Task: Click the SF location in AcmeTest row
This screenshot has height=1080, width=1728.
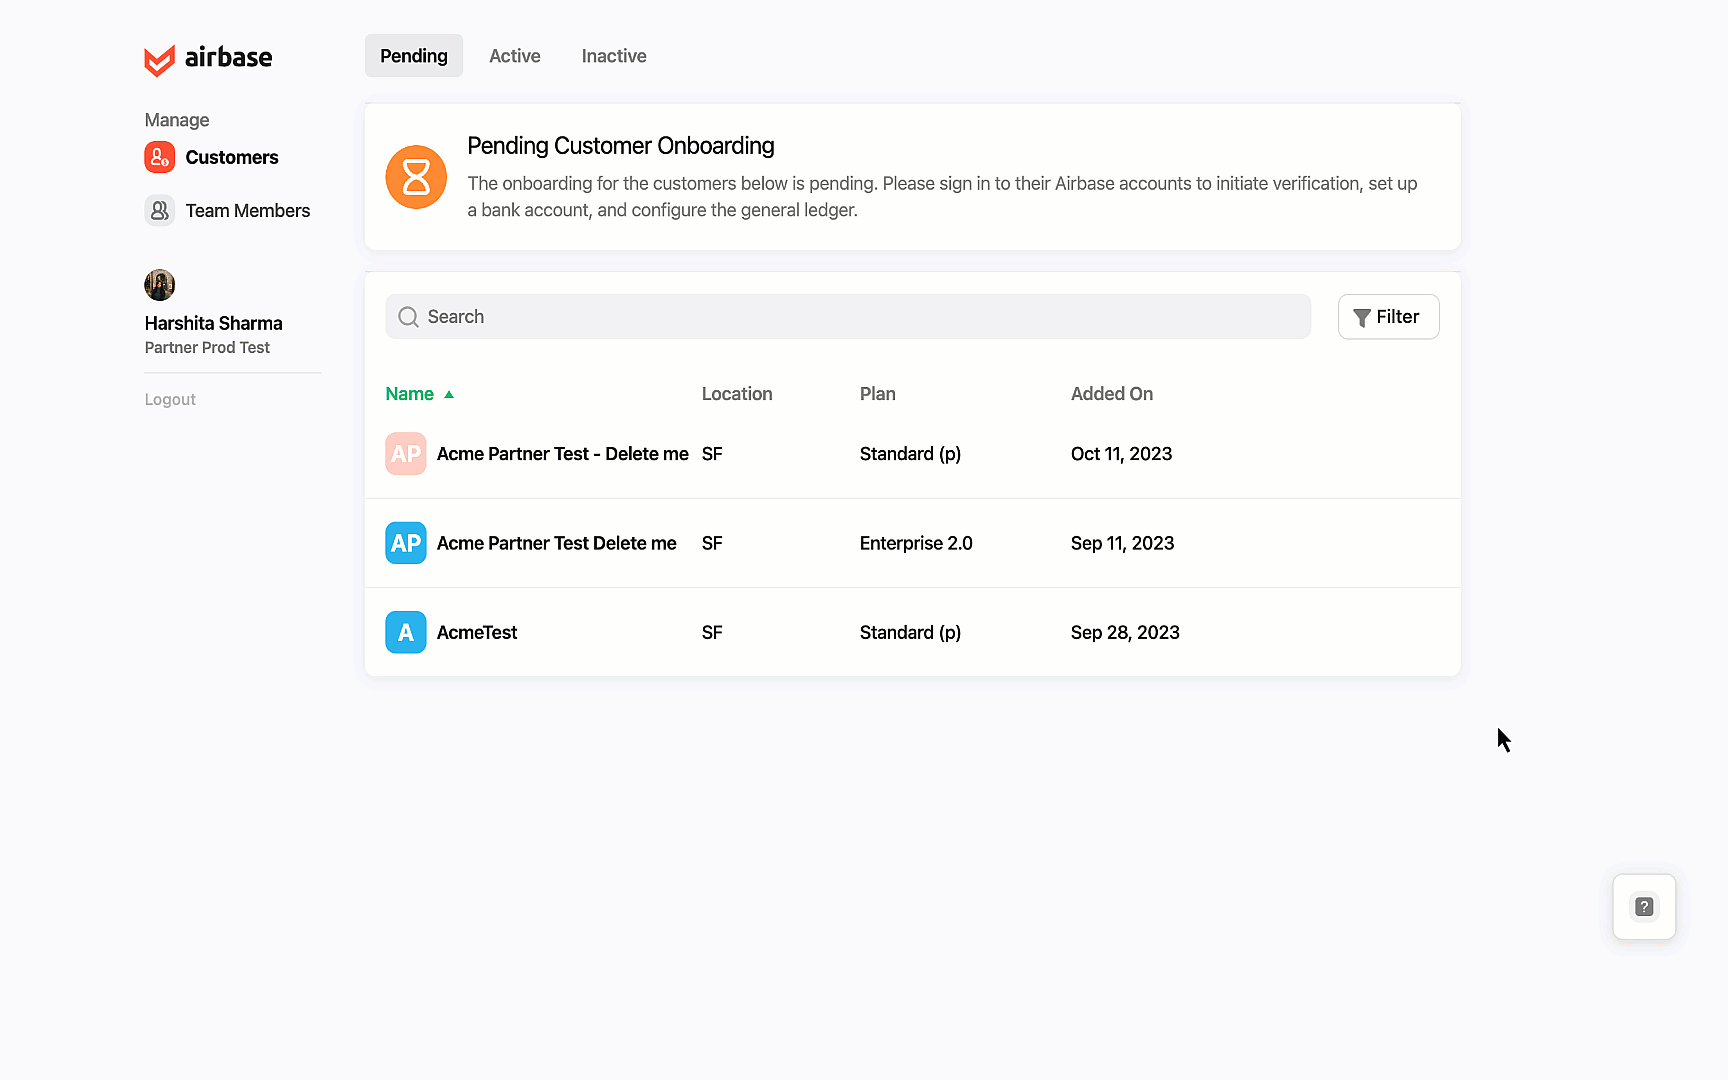Action: tap(712, 632)
